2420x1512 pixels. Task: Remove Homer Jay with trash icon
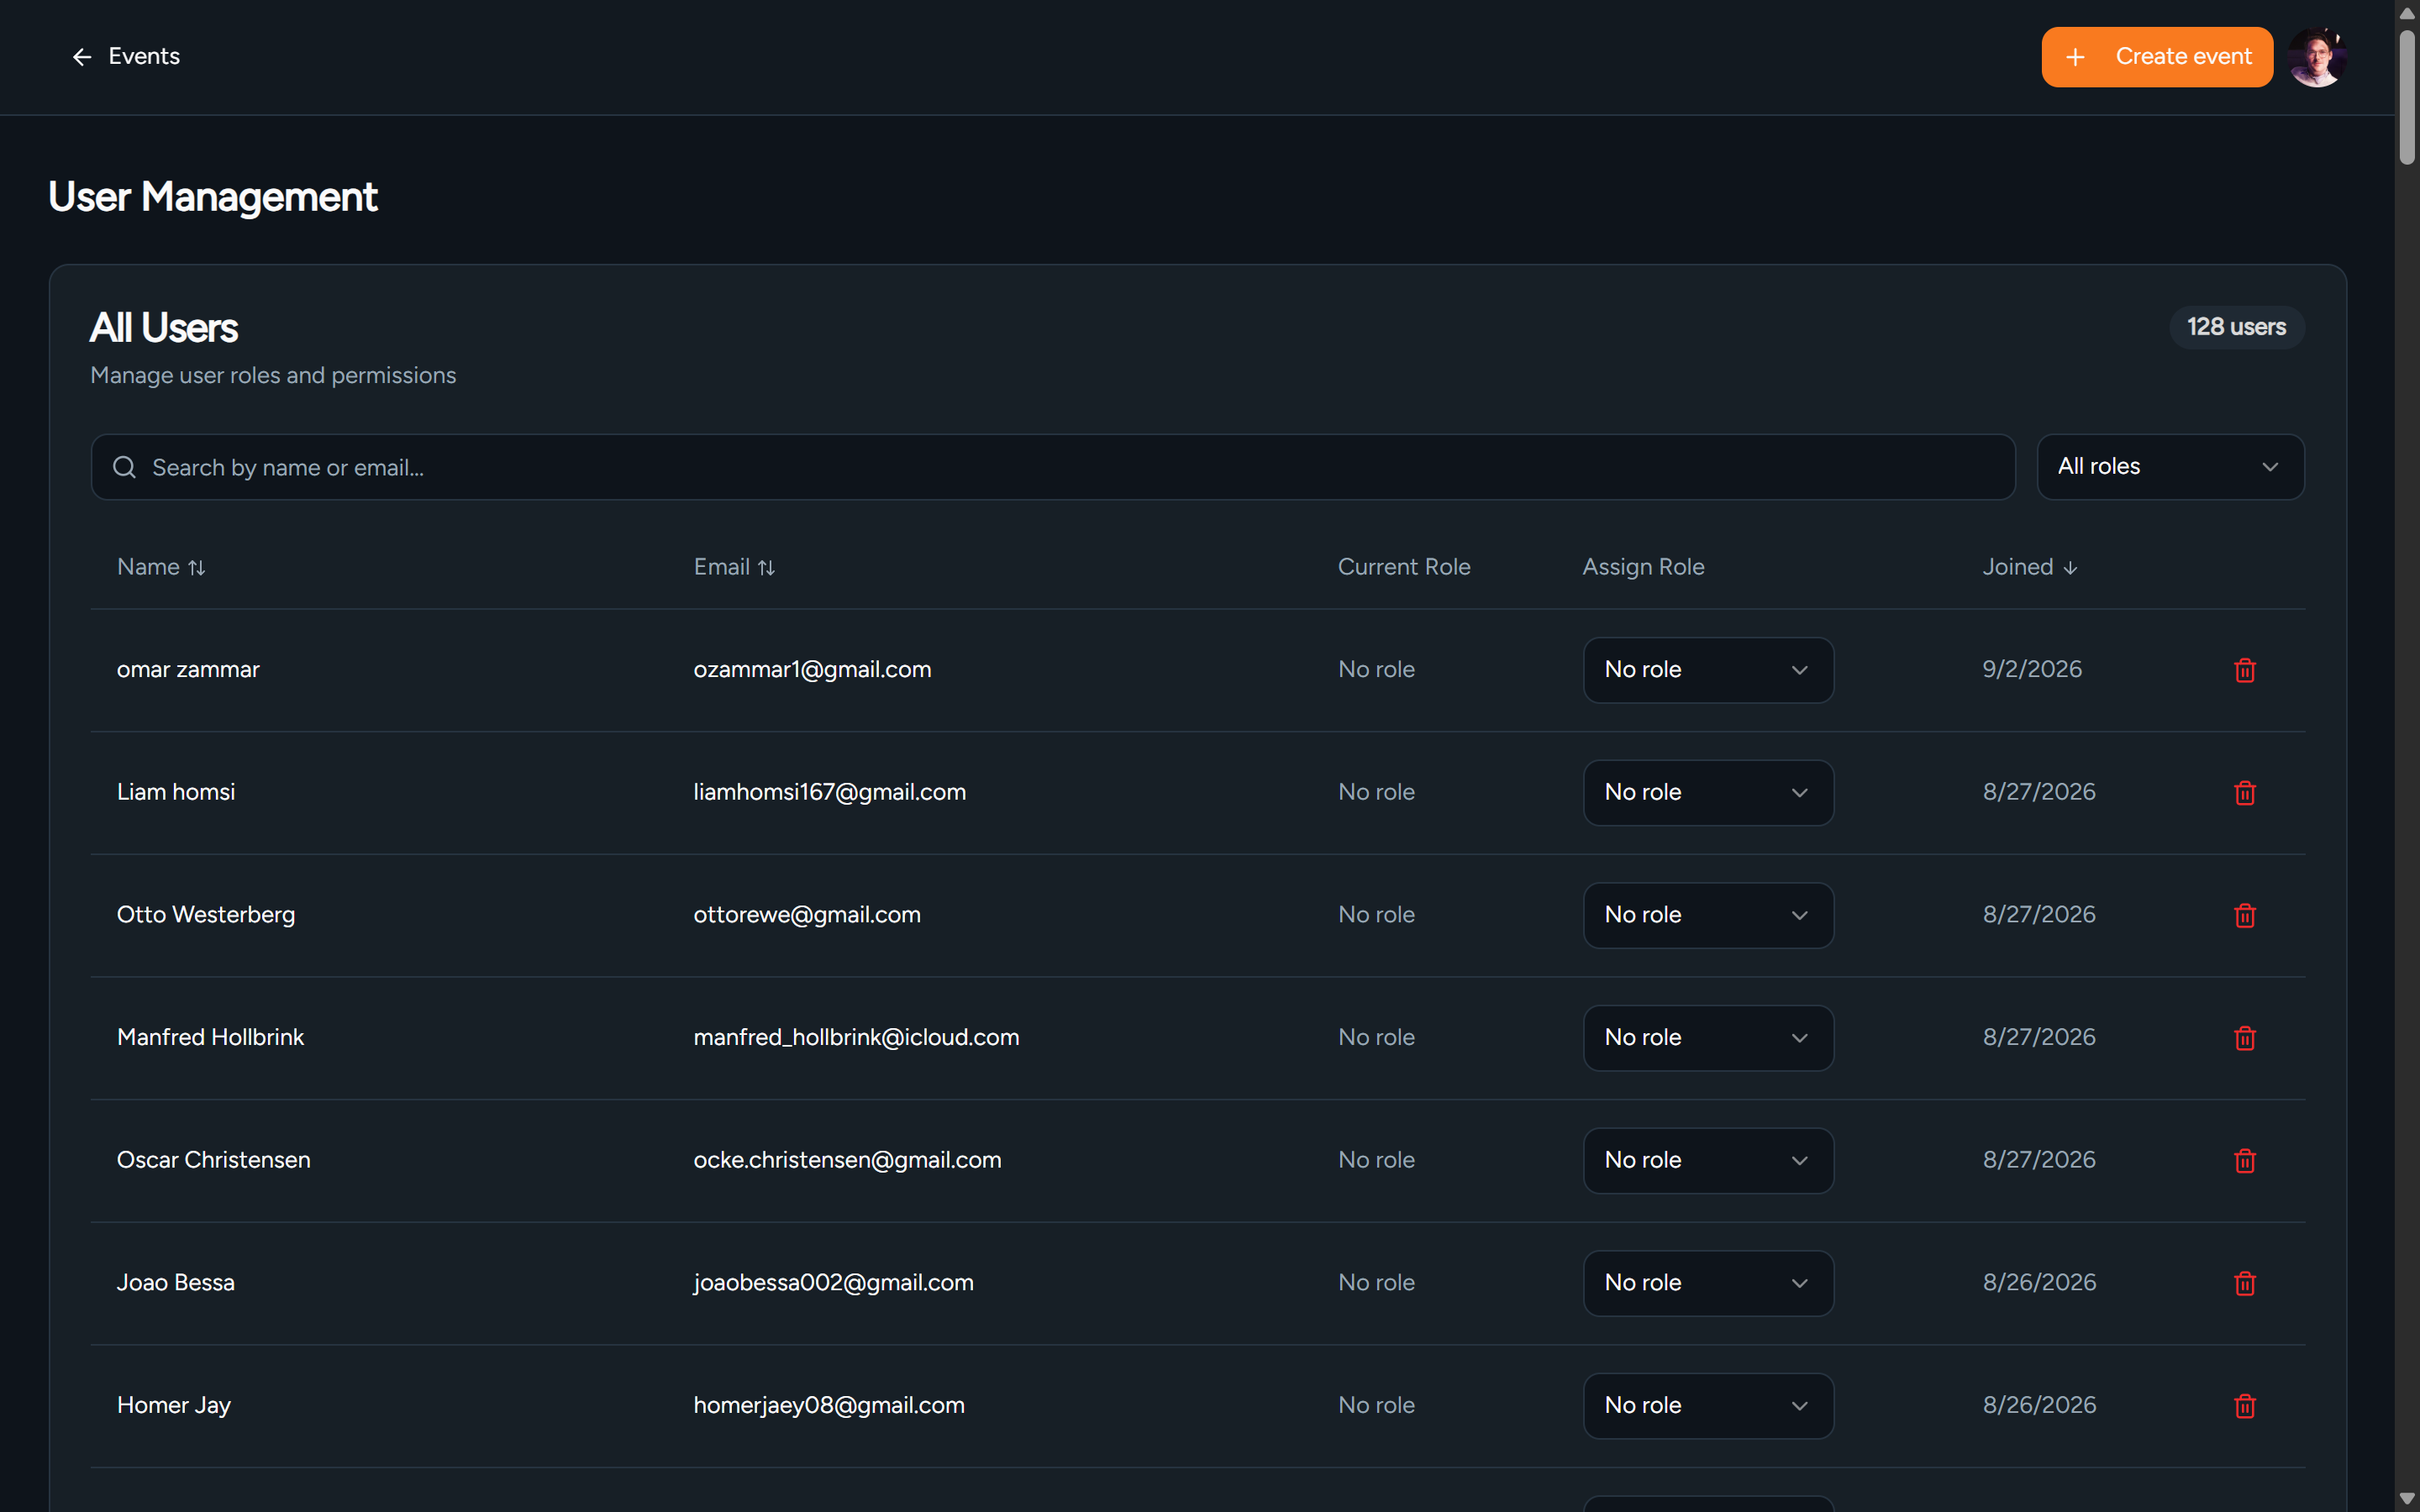tap(2244, 1405)
